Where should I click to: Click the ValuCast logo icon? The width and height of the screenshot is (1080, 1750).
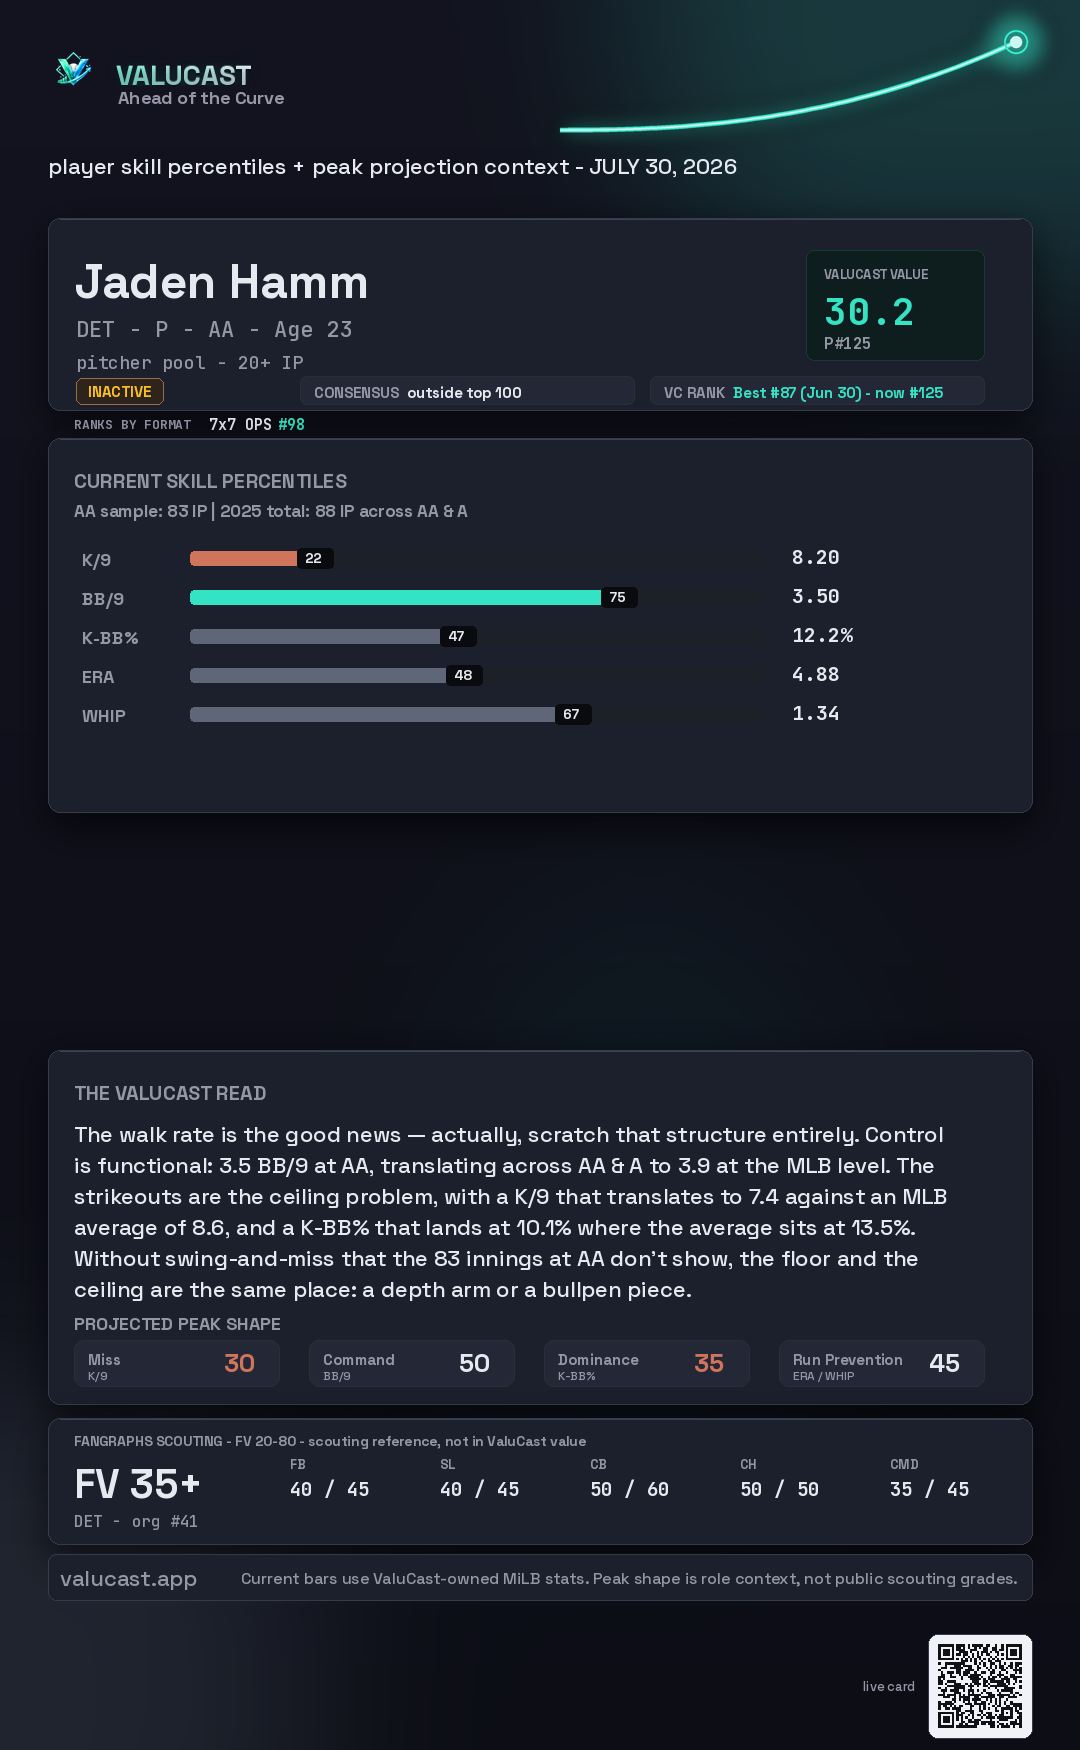(73, 70)
